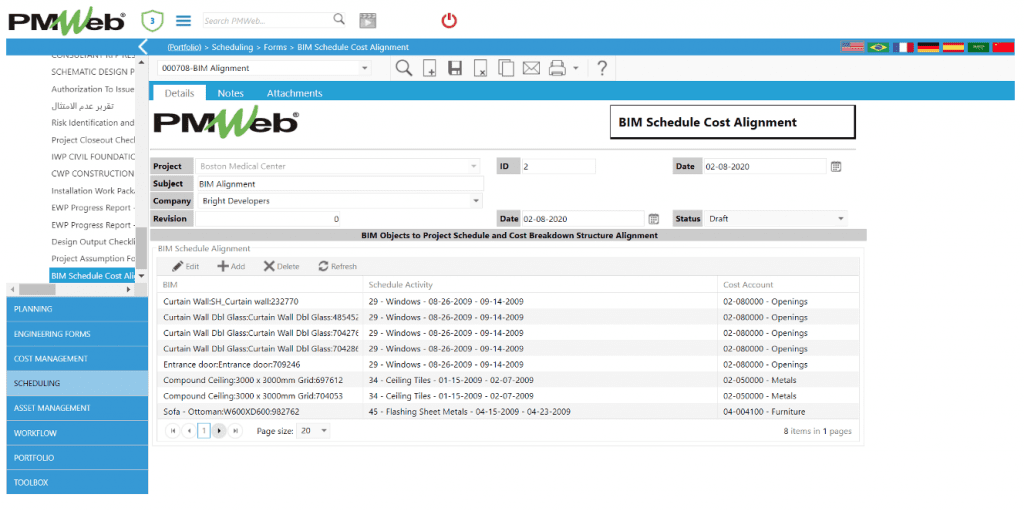Select BIM Schedule Cost Alignment in sidebar list
Viewport: 1024px width, 511px height.
pyautogui.click(x=92, y=276)
